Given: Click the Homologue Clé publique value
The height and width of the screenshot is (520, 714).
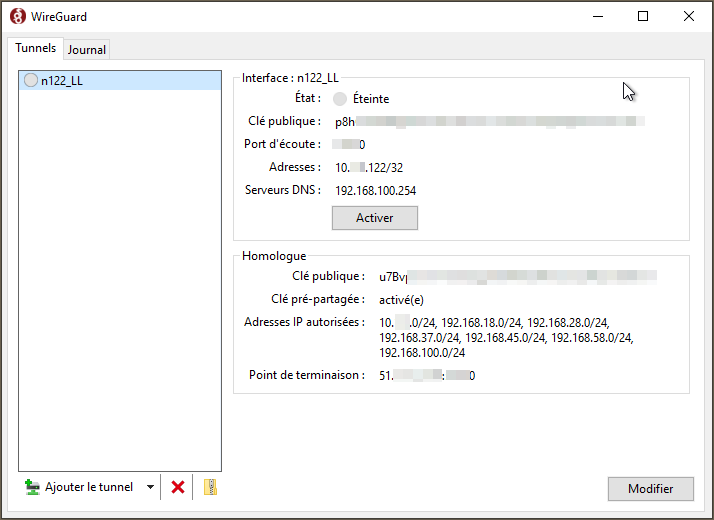Looking at the screenshot, I should [516, 276].
